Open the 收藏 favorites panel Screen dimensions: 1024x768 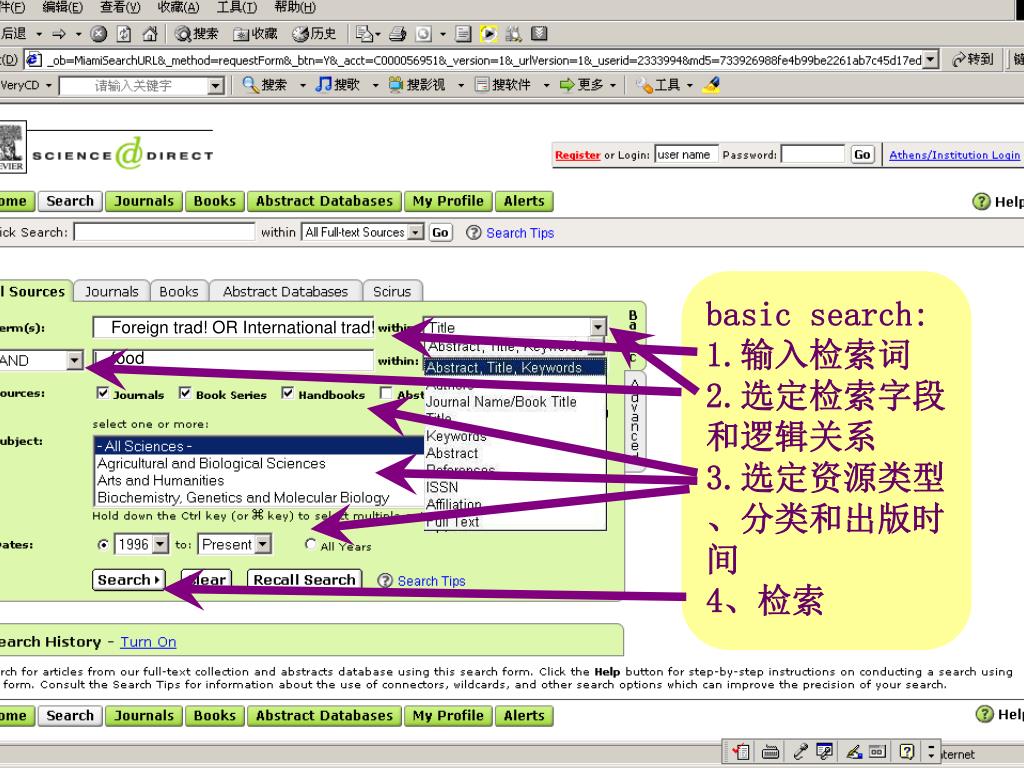coord(255,34)
